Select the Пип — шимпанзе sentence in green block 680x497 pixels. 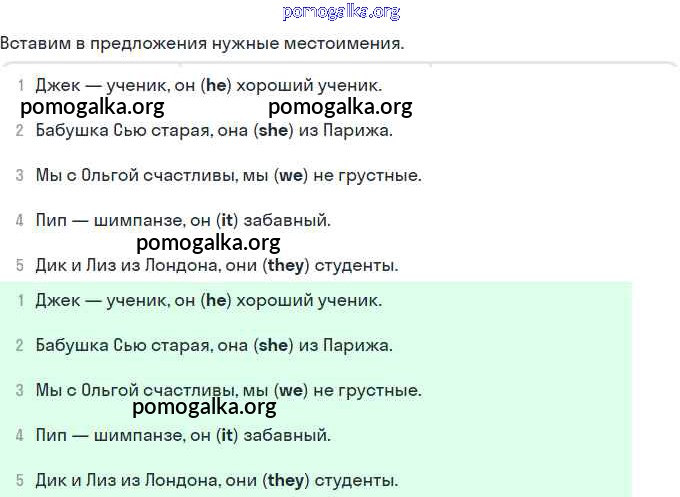point(182,435)
